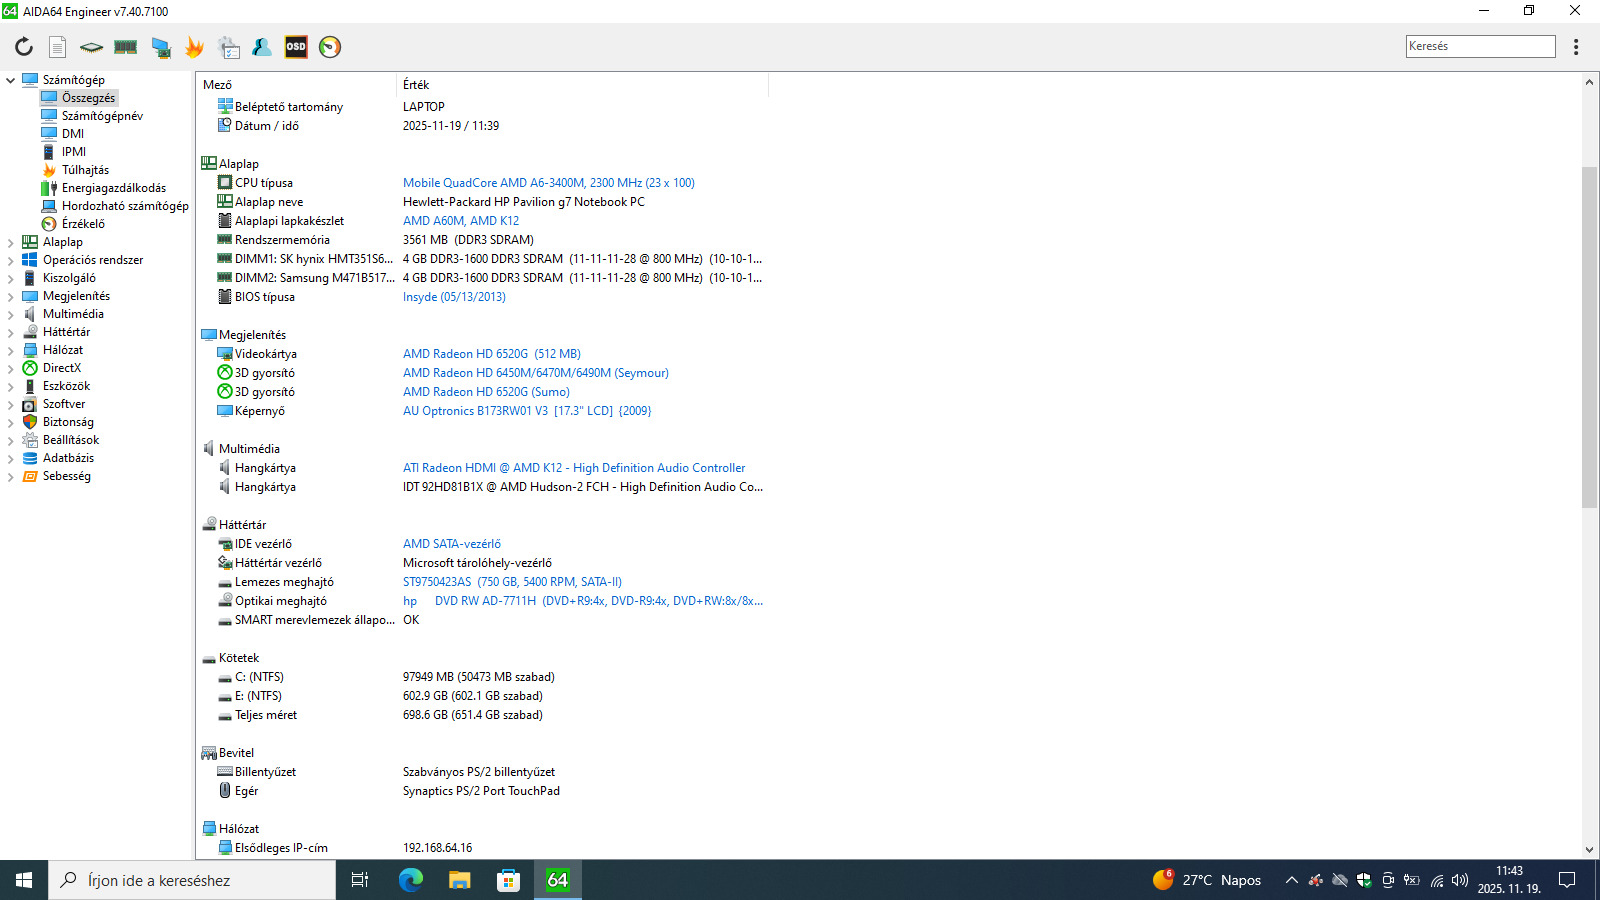Open the AMD Radeon HD 6520G (512 MB) link
Viewport: 1600px width, 900px height.
pyautogui.click(x=492, y=354)
